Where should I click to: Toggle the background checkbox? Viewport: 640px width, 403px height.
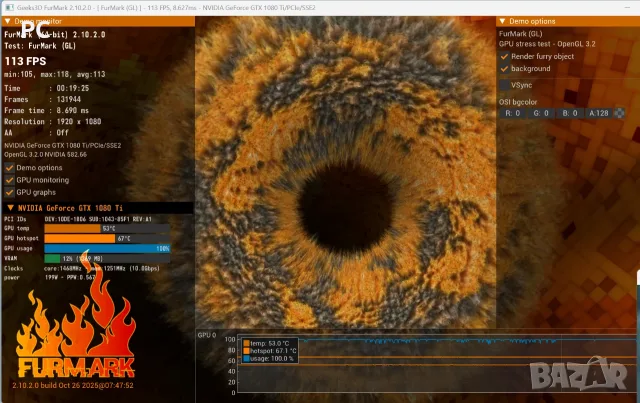504,69
